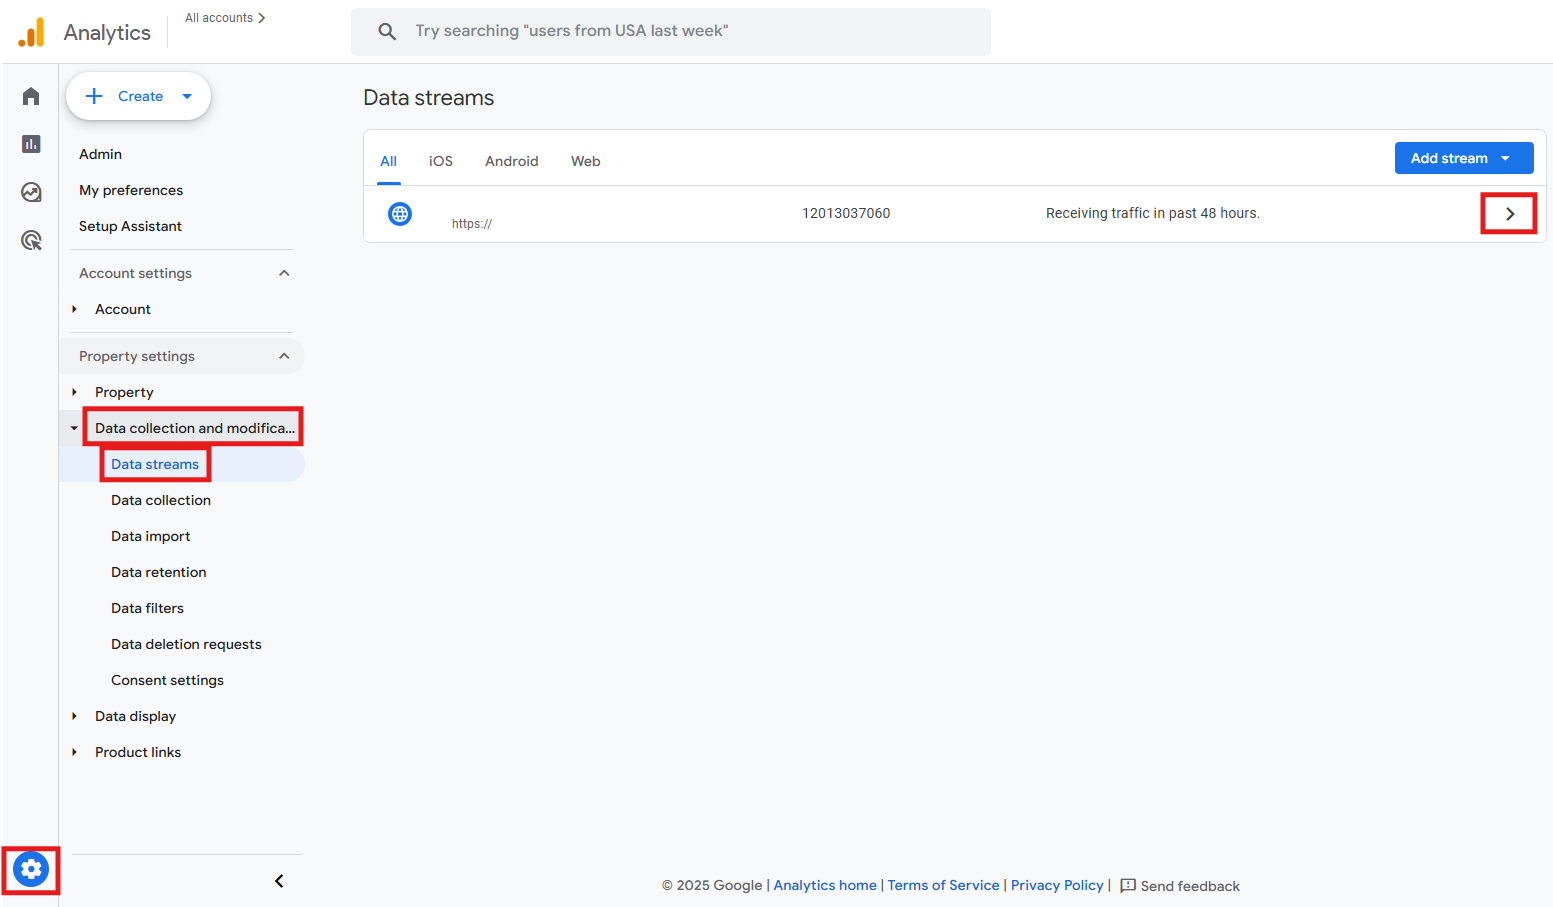Switch to the Web tab
This screenshot has width=1553, height=907.
(586, 161)
